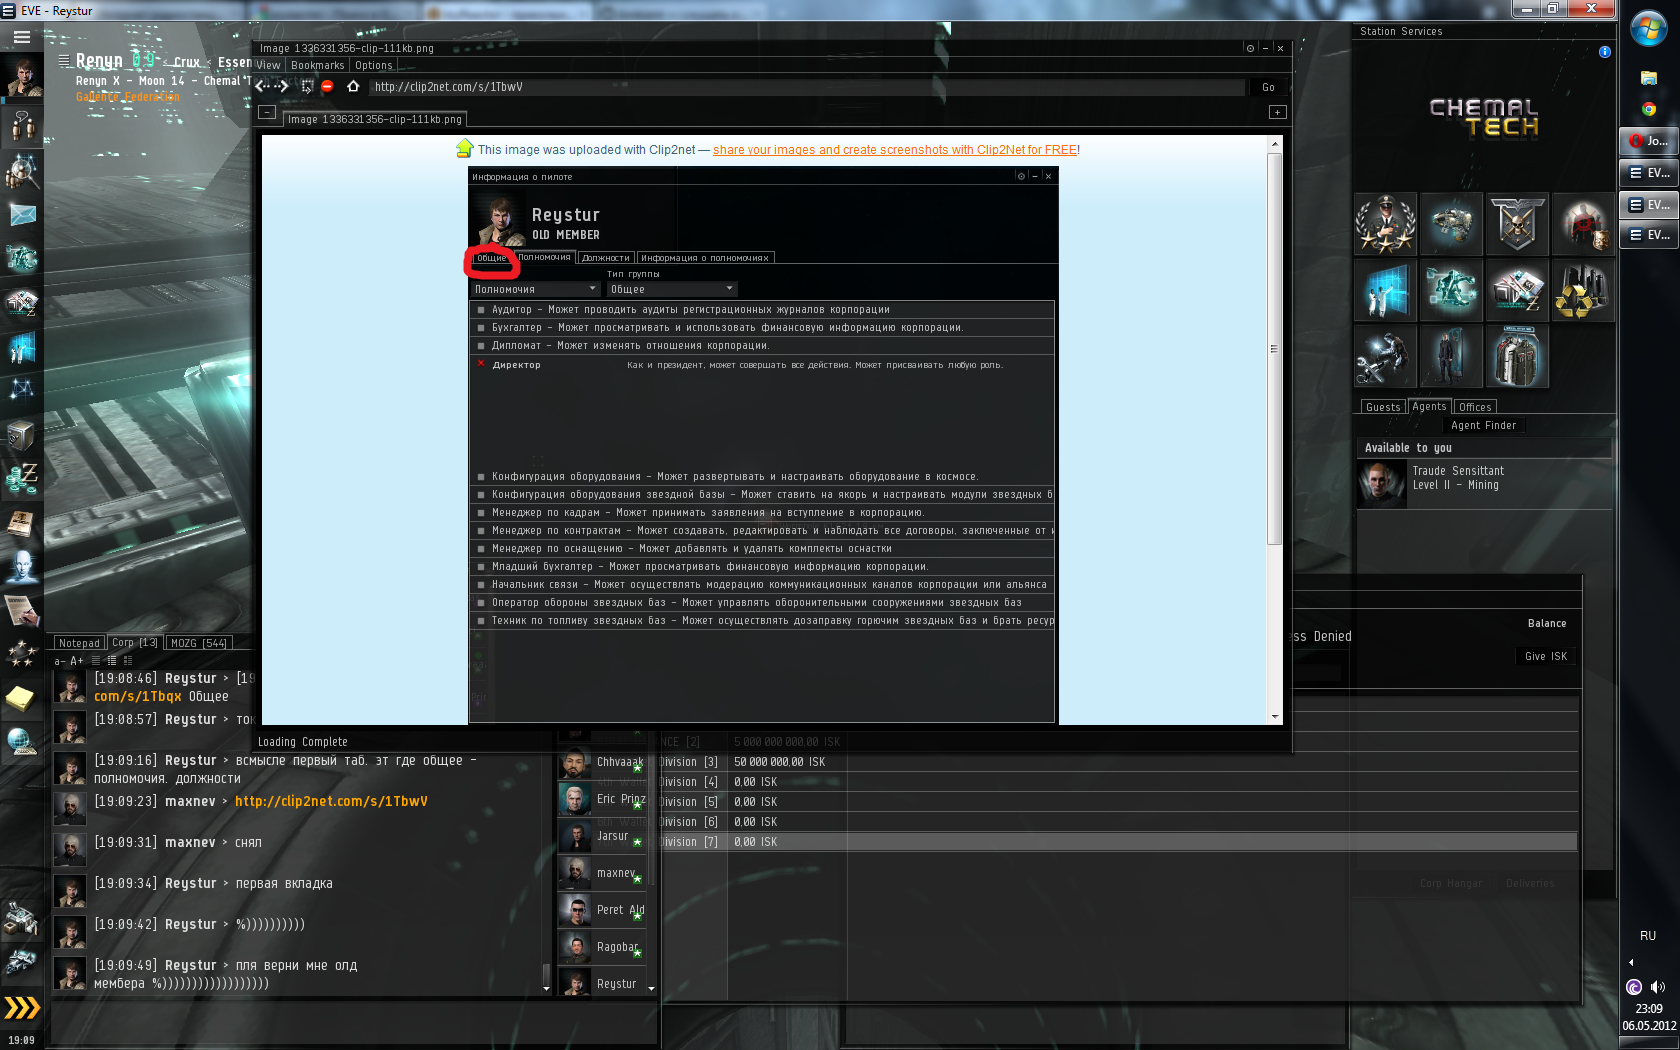Click the browser back arrow

(x=260, y=87)
